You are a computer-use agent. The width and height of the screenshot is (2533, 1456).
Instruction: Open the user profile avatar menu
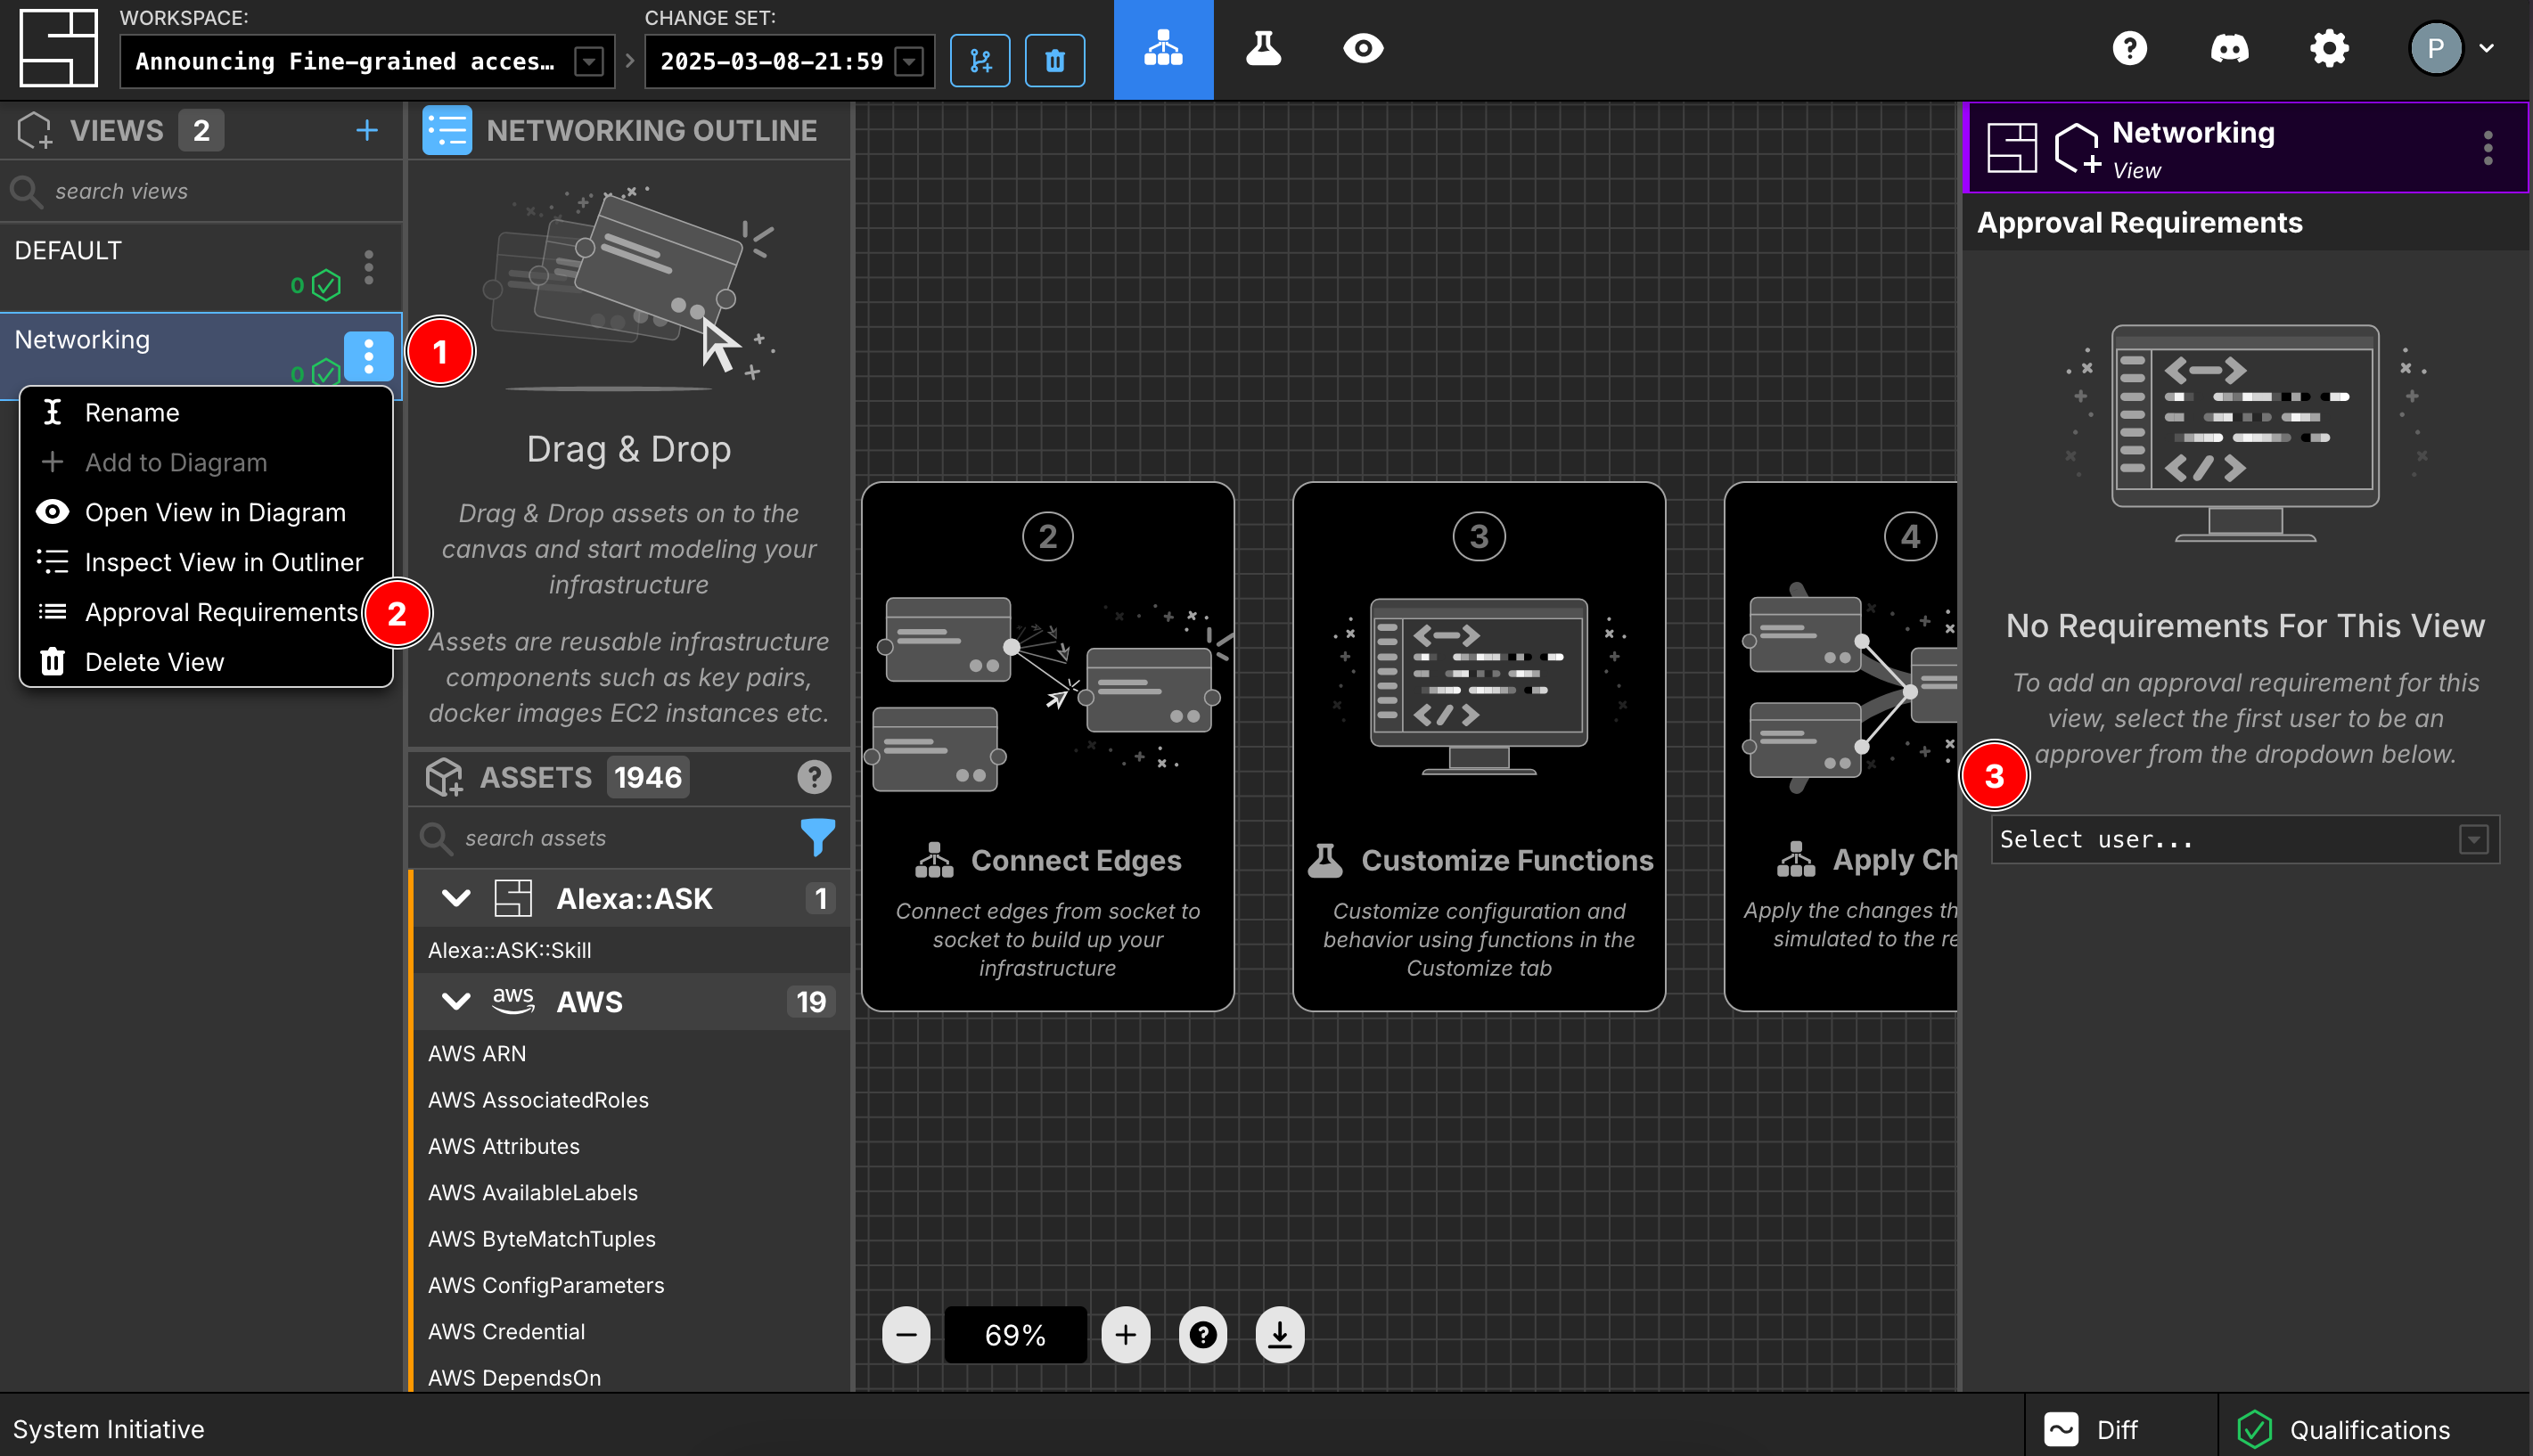2452,48
